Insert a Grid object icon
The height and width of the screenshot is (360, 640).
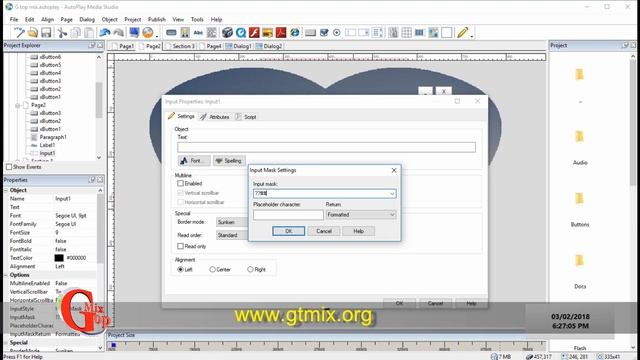[407, 33]
